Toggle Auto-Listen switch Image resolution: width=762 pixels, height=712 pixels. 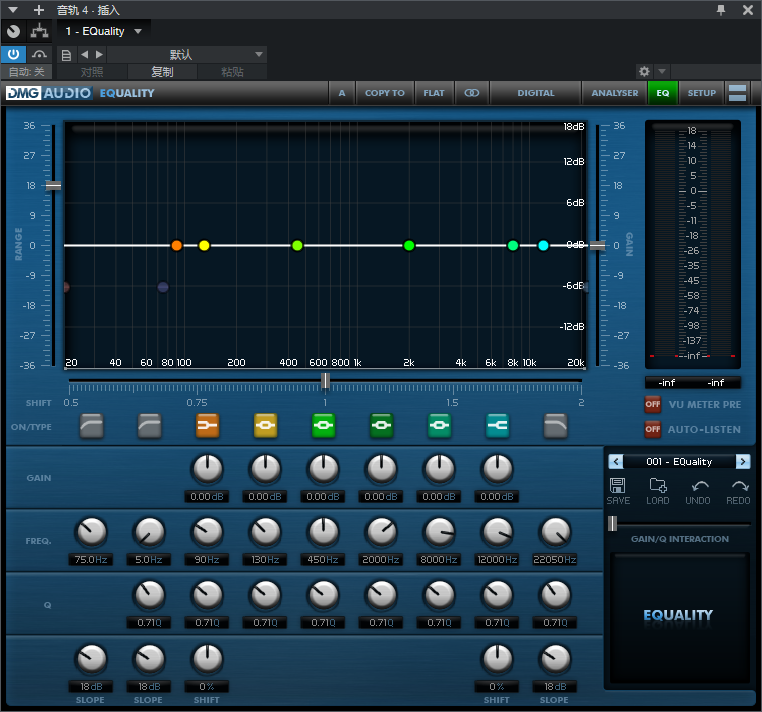coord(653,429)
